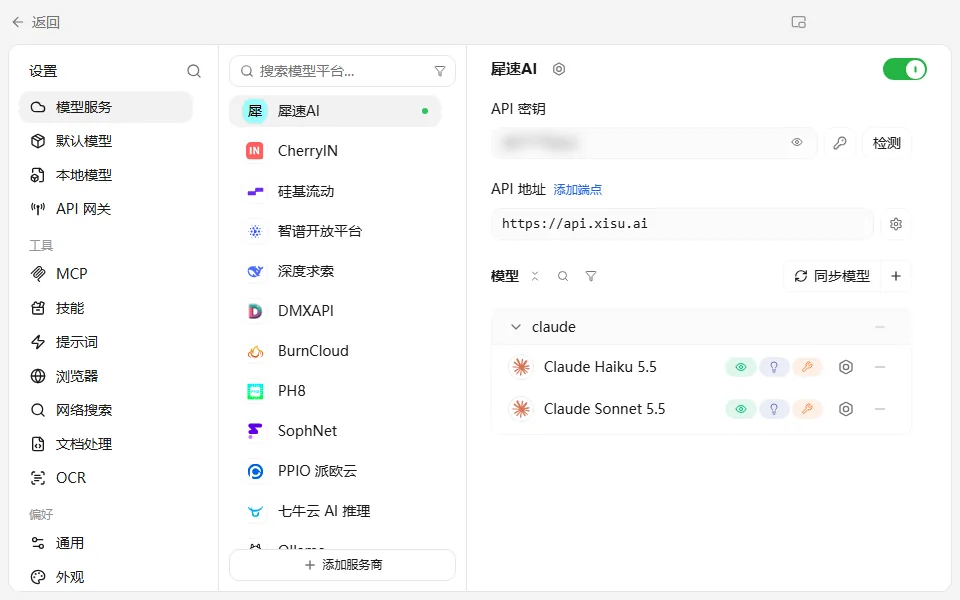Click 添加端点 link
The width and height of the screenshot is (960, 600).
point(577,190)
